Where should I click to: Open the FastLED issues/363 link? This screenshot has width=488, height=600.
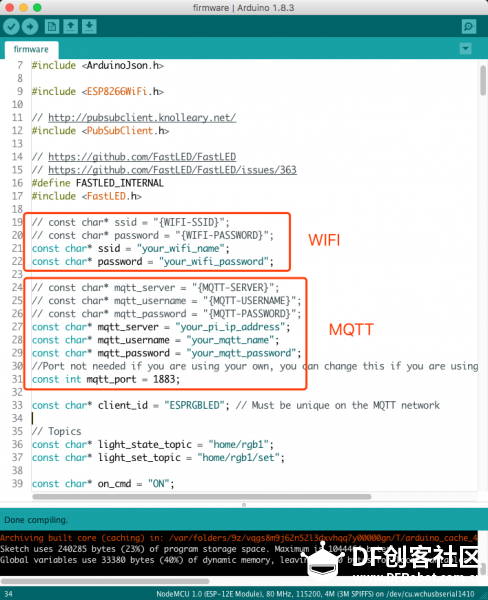point(172,170)
